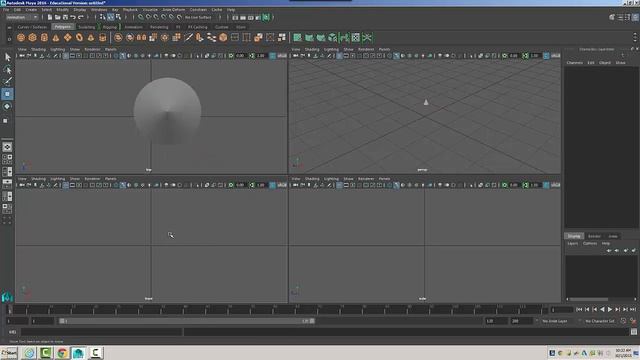
Task: Click the Multi-Cut knife shelf icon
Action: pyautogui.click(x=188, y=38)
